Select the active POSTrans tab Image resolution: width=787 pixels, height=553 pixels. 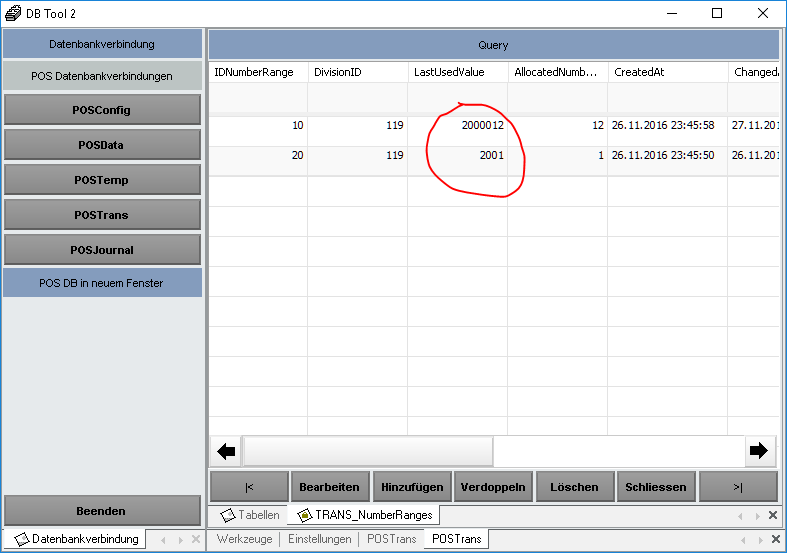pyautogui.click(x=456, y=539)
